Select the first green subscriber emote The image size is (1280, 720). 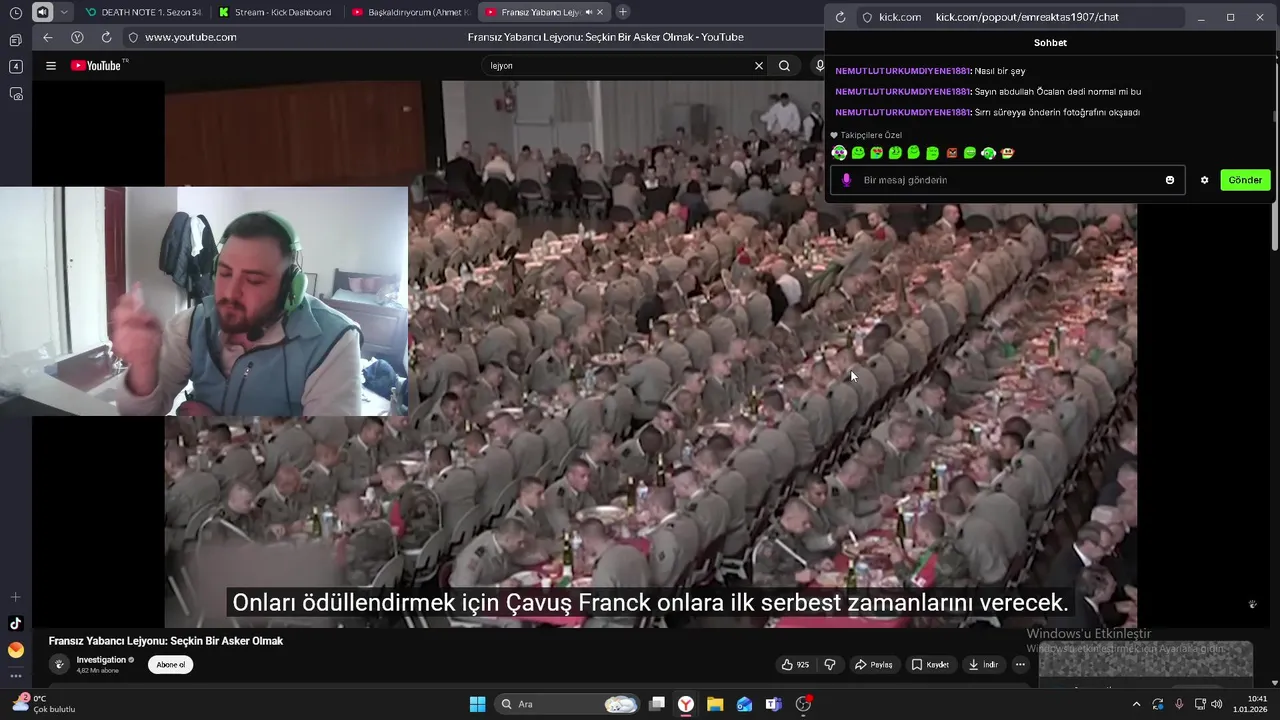tap(858, 153)
